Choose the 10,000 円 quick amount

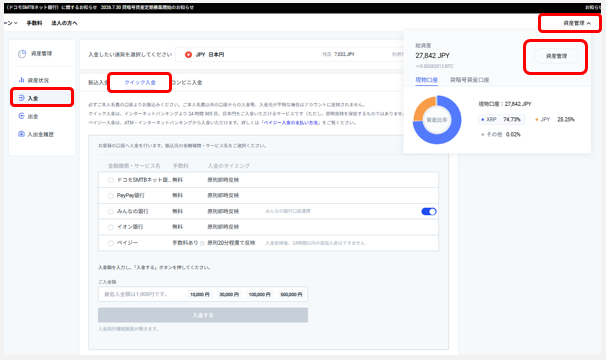tap(200, 295)
